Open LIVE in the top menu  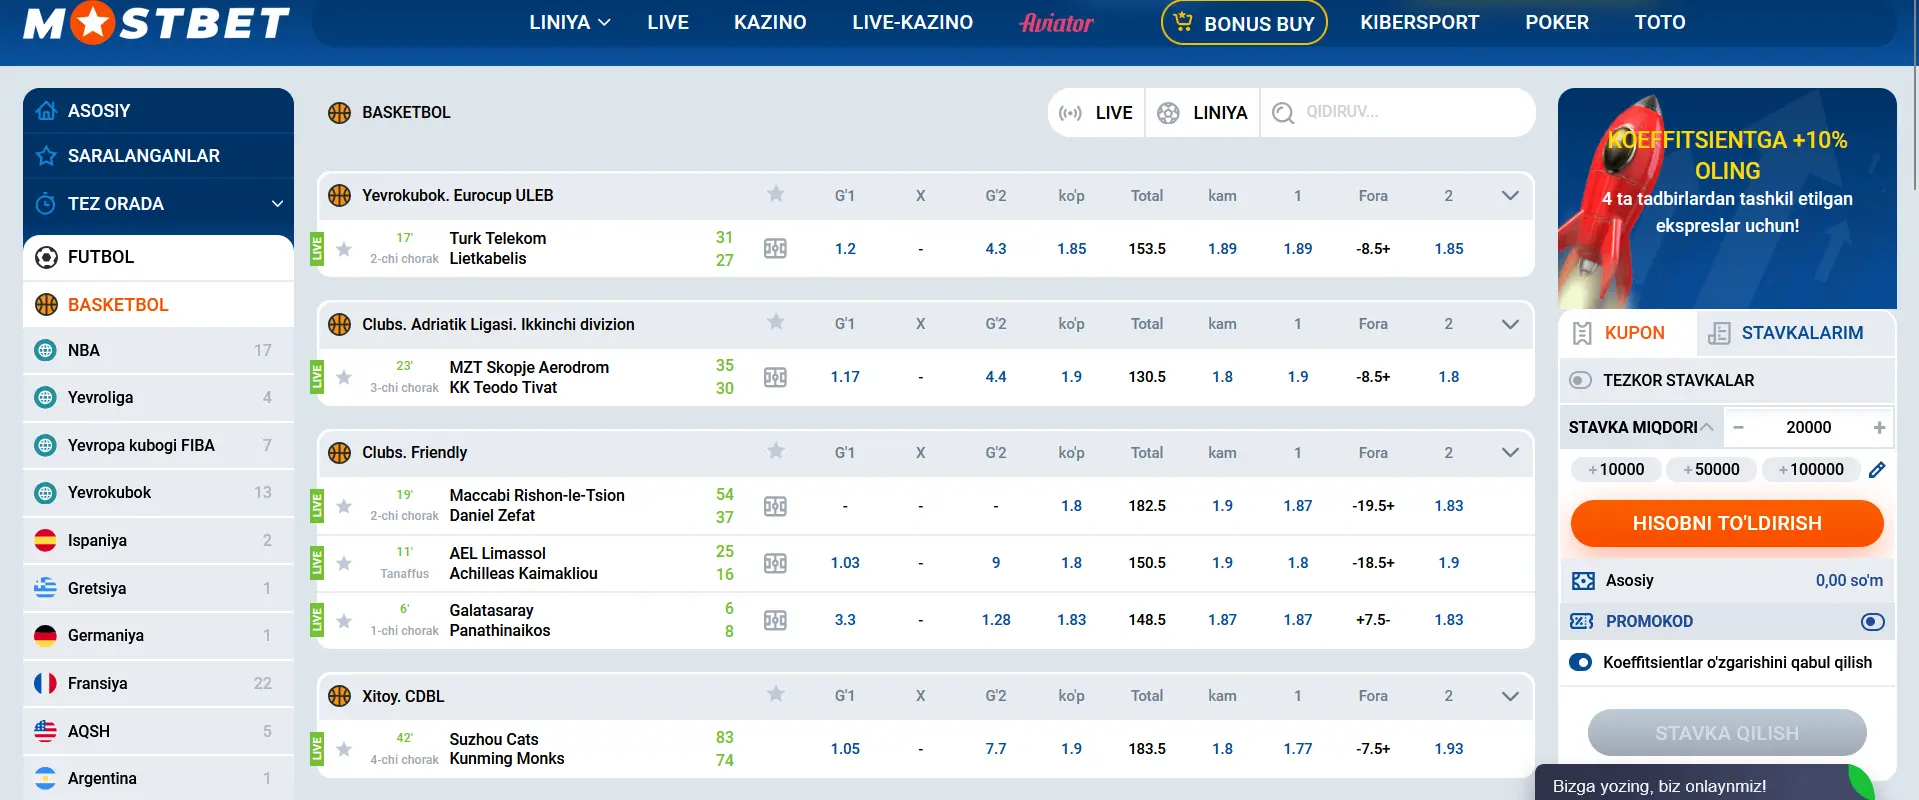tap(668, 22)
